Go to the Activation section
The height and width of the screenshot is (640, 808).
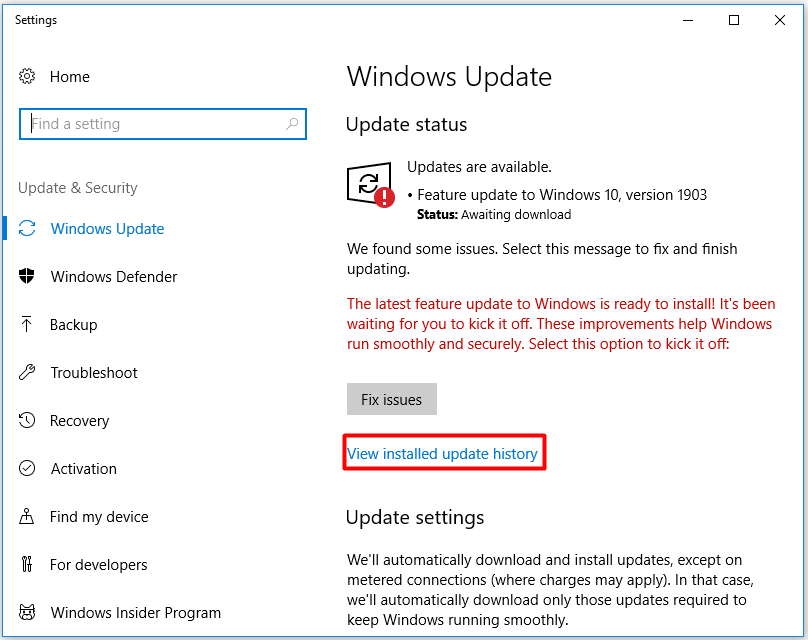83,469
